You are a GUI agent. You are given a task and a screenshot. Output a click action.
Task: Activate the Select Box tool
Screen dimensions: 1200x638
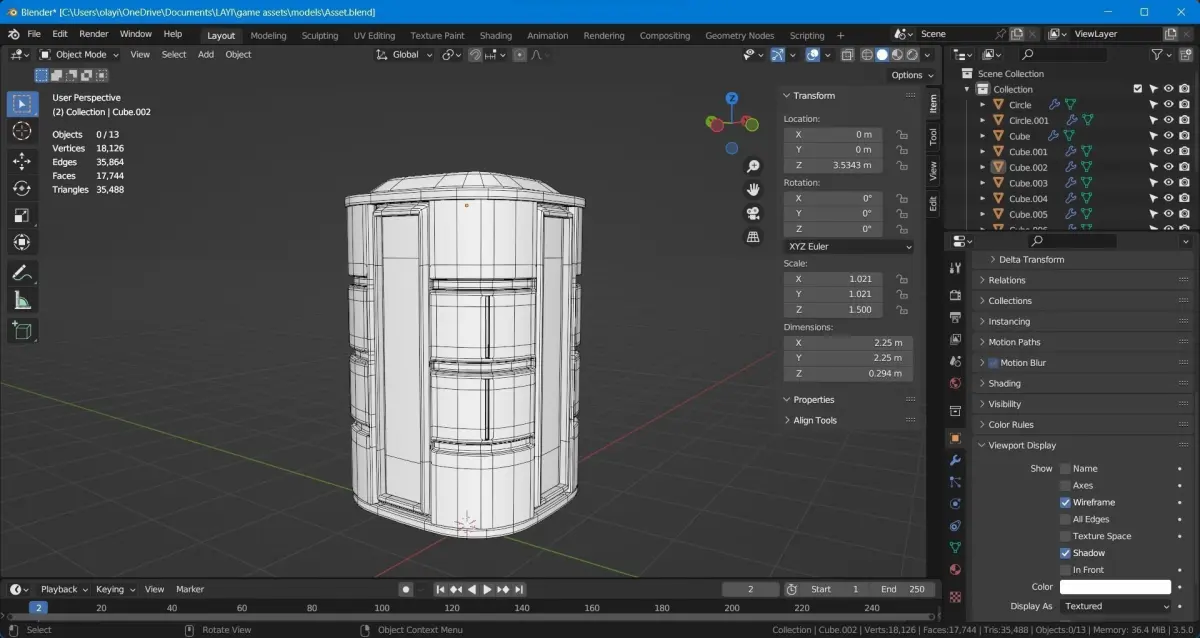coord(22,104)
